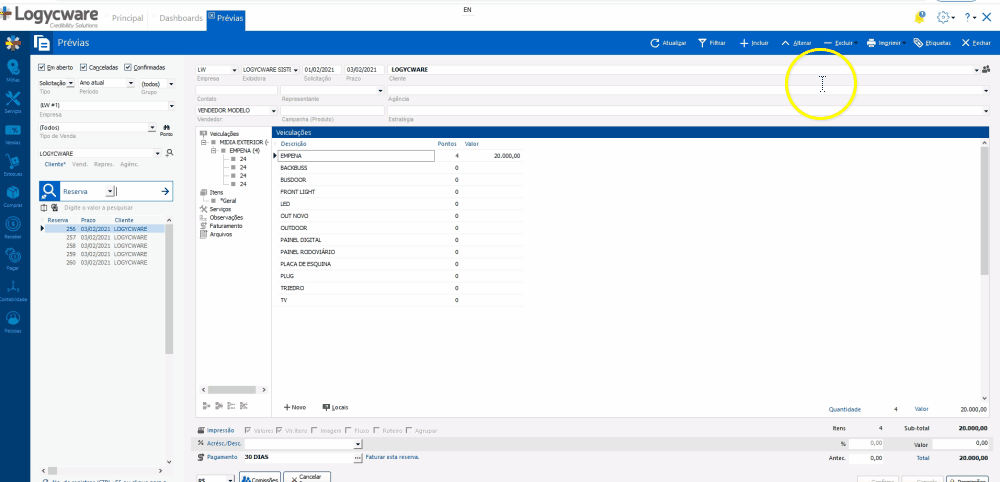Open the Mídias module in sidebar
The height and width of the screenshot is (482, 1000).
click(13, 69)
